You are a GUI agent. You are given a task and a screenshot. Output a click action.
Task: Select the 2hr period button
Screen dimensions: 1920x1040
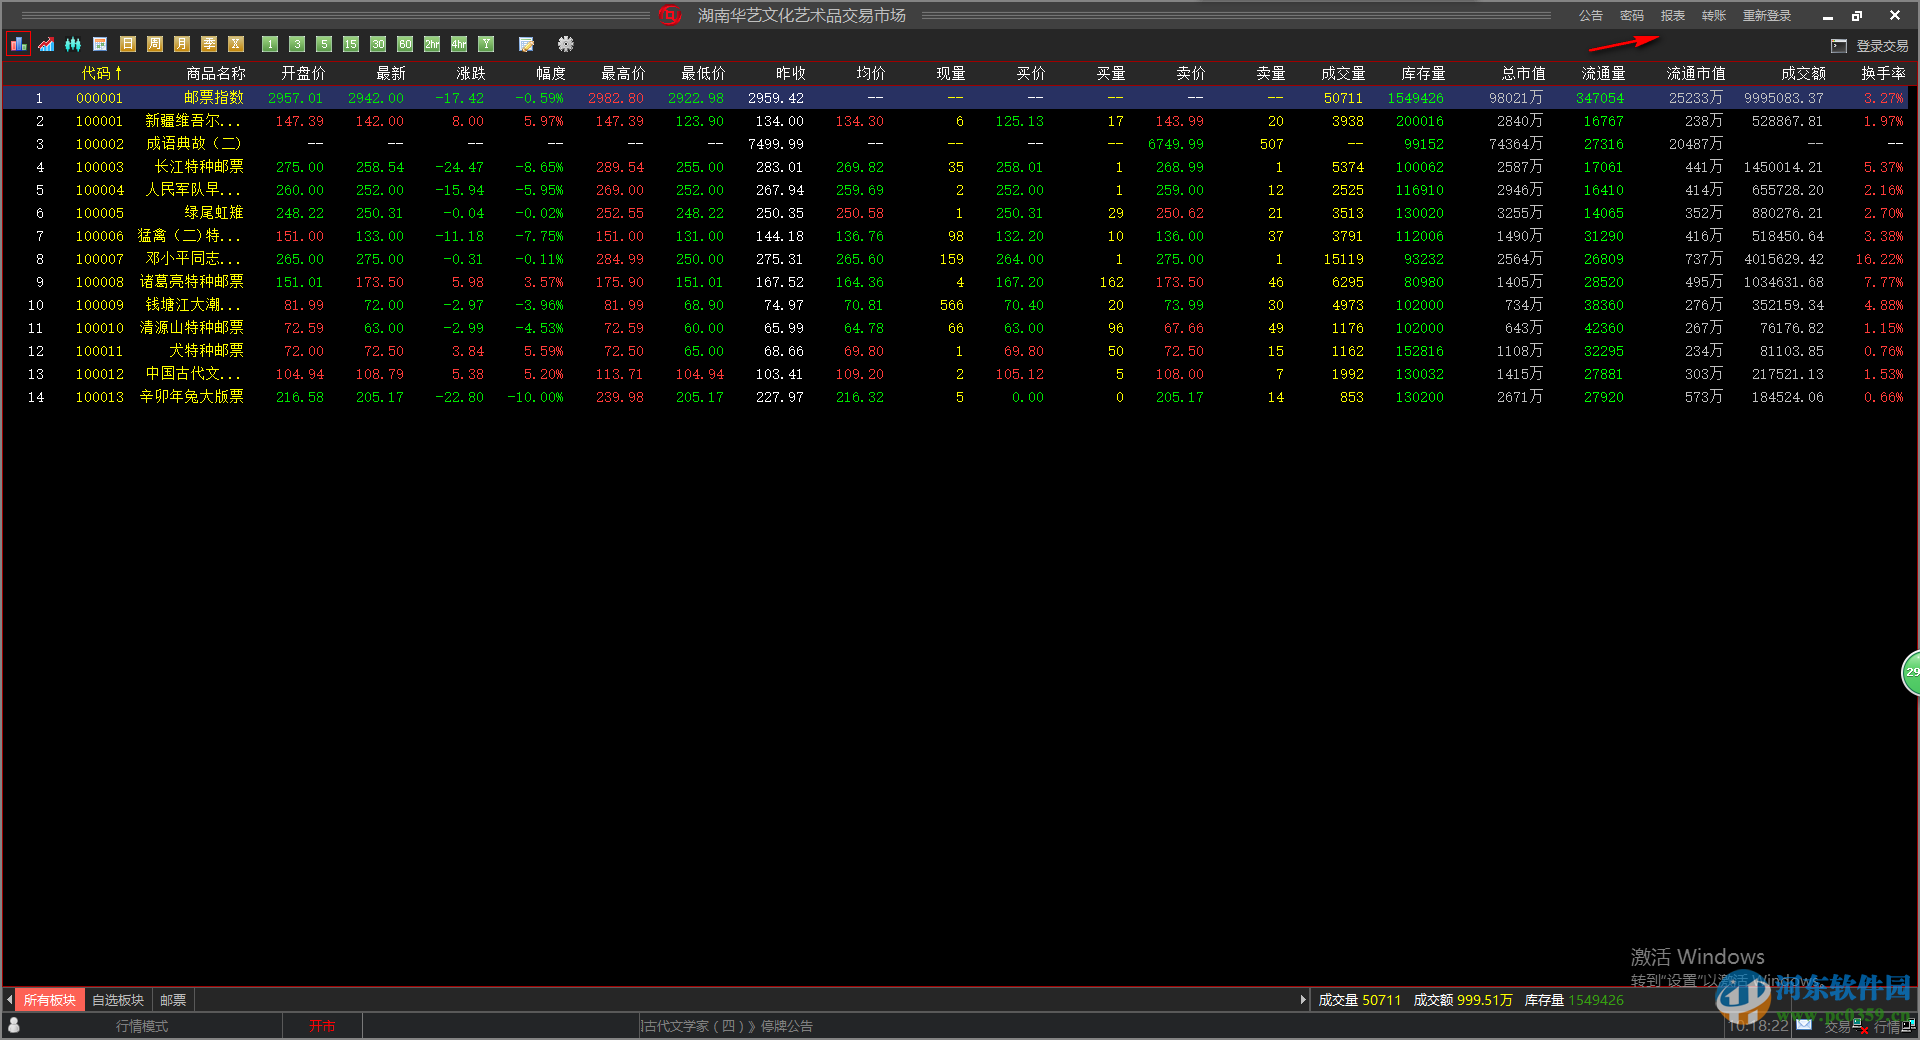(x=432, y=44)
